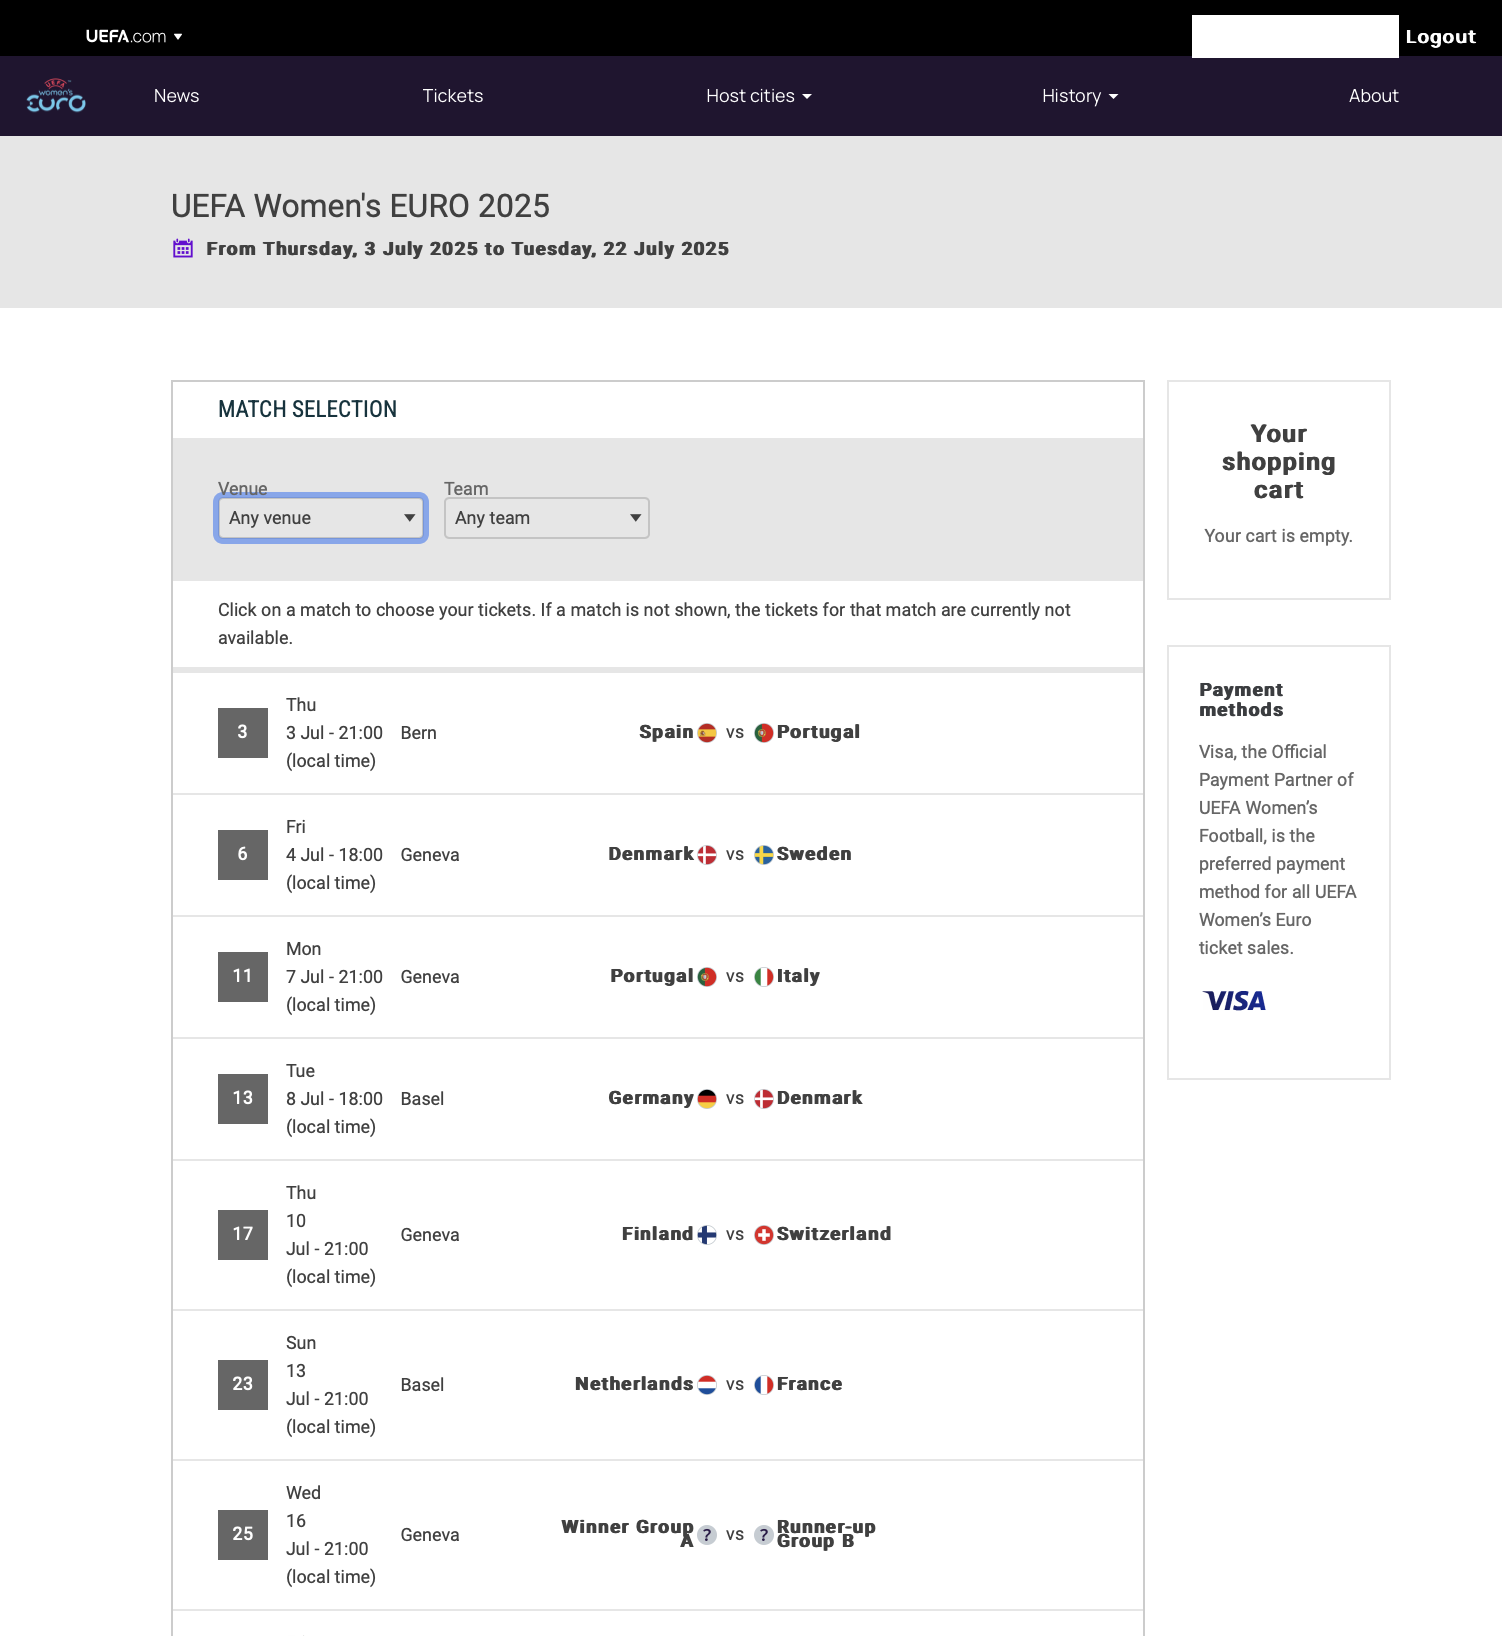
Task: Click the Logout link
Action: 1440,37
